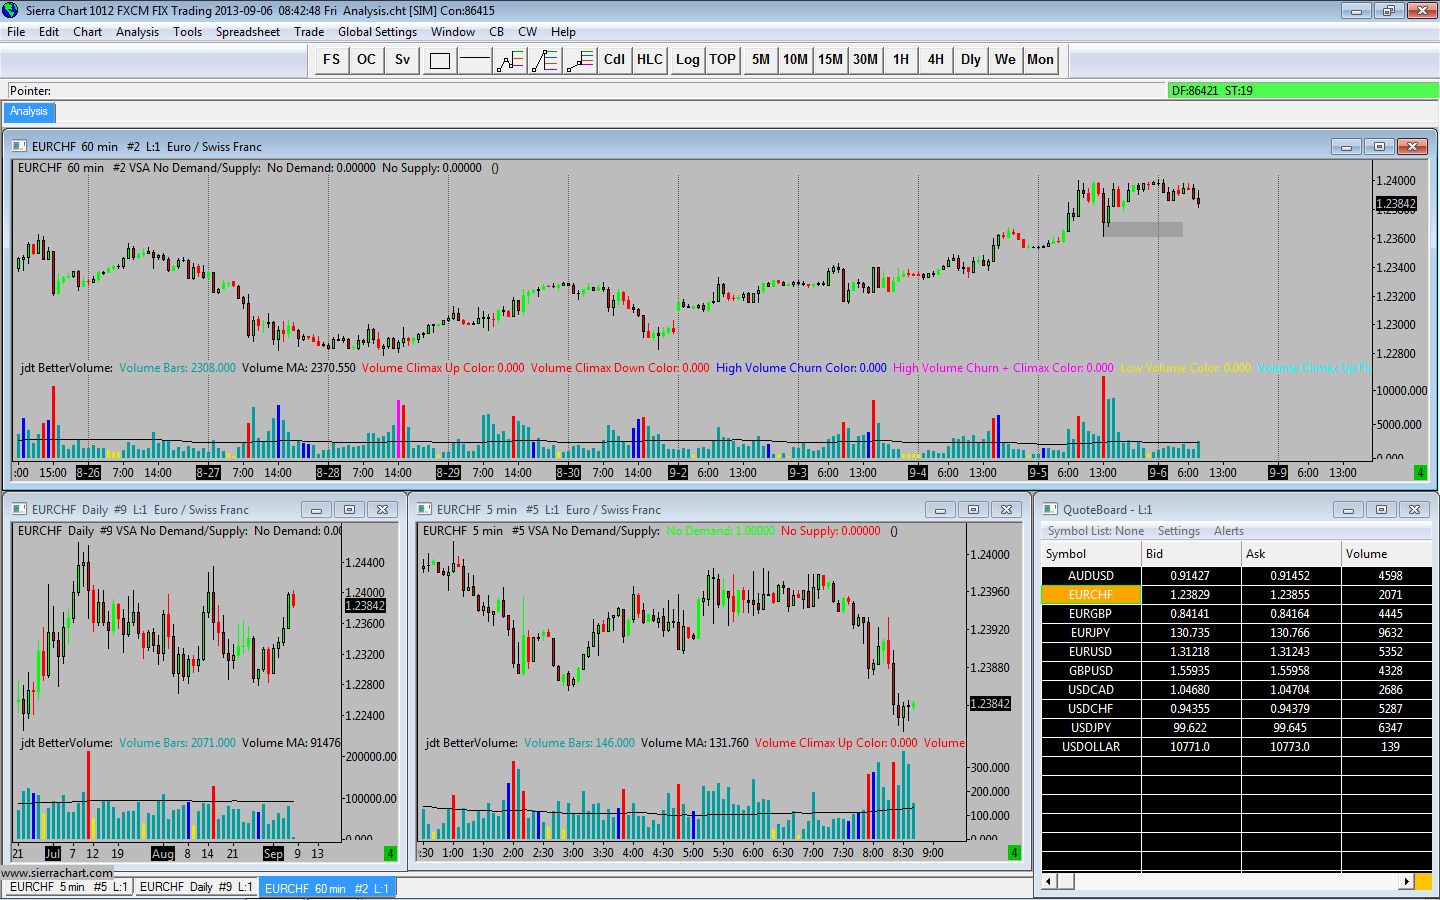Screen dimensions: 1440x900
Task: Open the CW menu
Action: (528, 32)
